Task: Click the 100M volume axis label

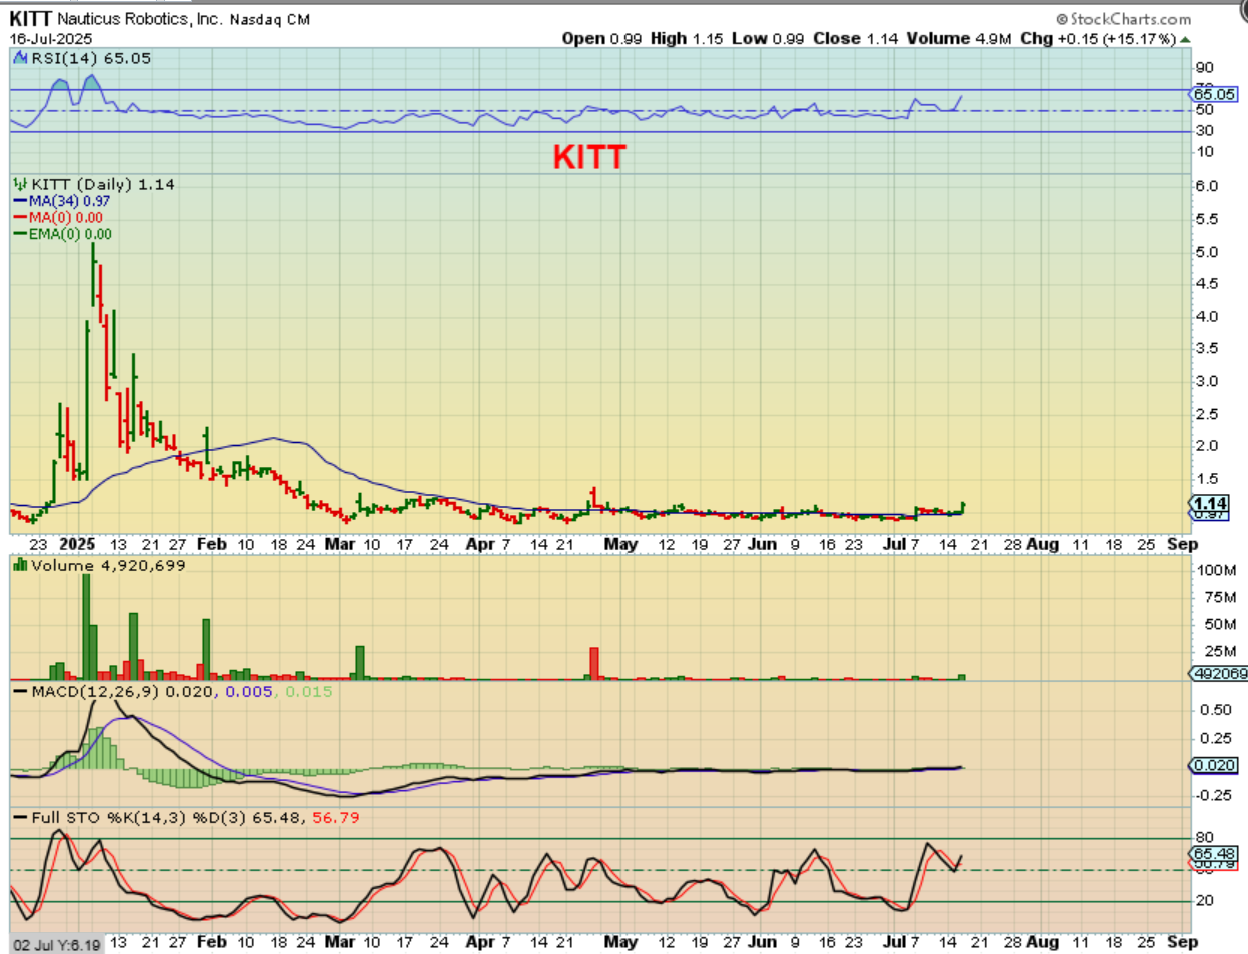Action: [x=1216, y=570]
